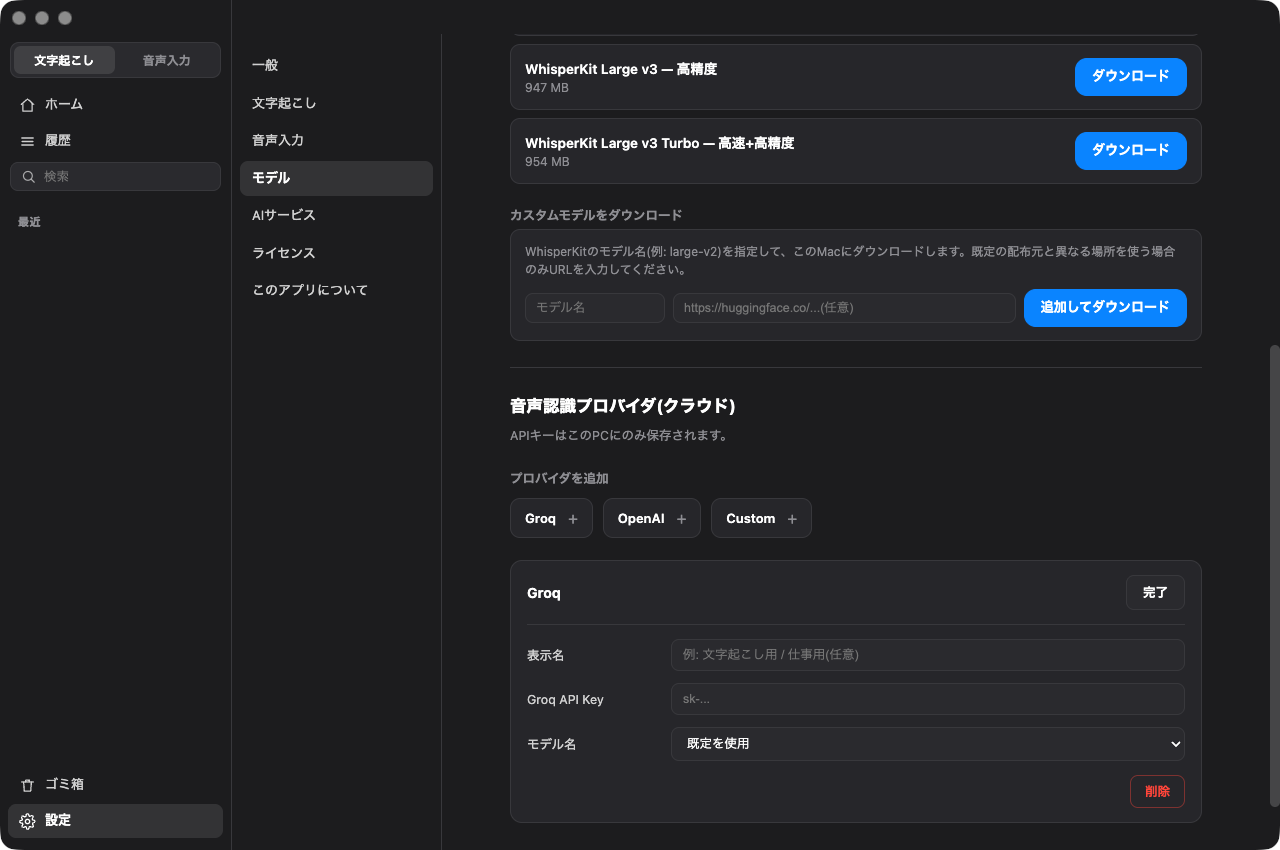Click the 追加してダウンロード button
The width and height of the screenshot is (1280, 850).
[1105, 308]
